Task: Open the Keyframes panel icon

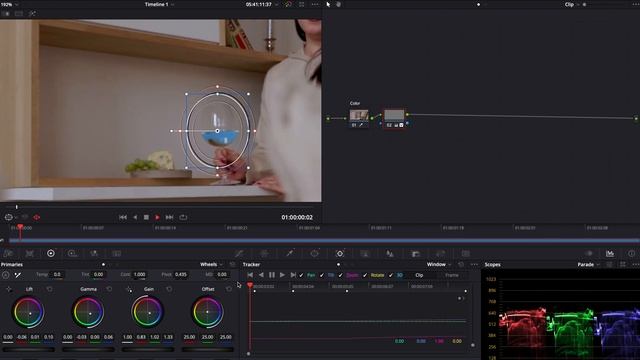Action: (589, 253)
